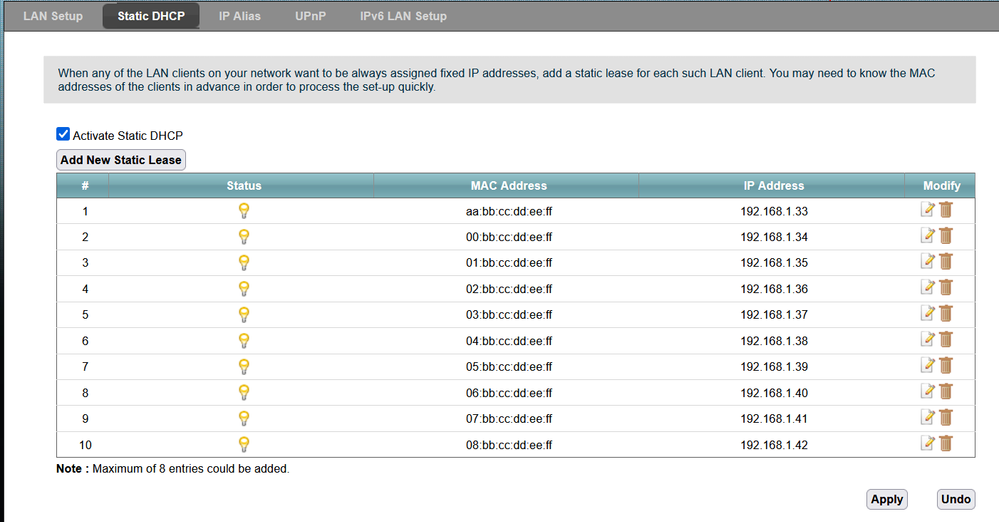Toggle the status bulb for 192.168.1.40

click(x=243, y=392)
